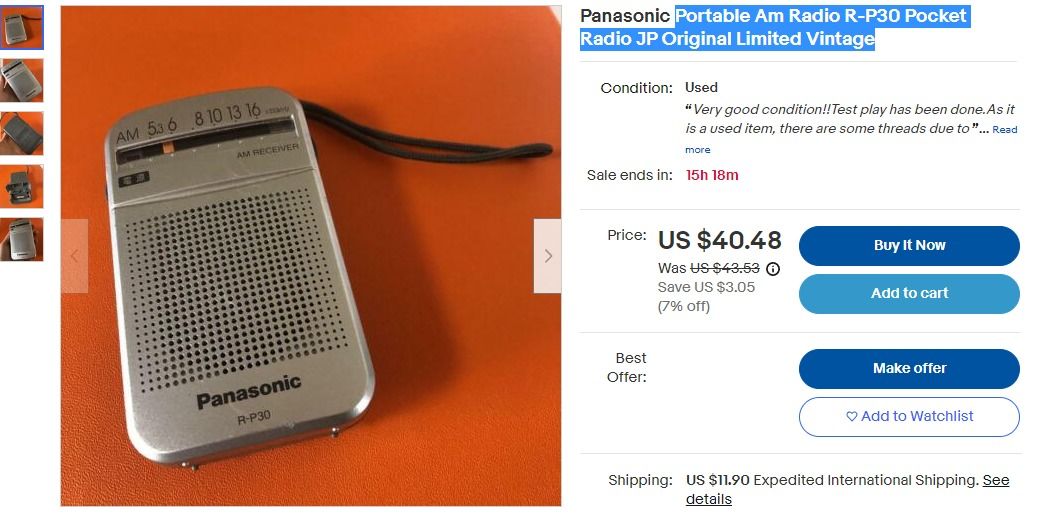Select the second thumbnail image
The width and height of the screenshot is (1037, 514).
pos(22,81)
